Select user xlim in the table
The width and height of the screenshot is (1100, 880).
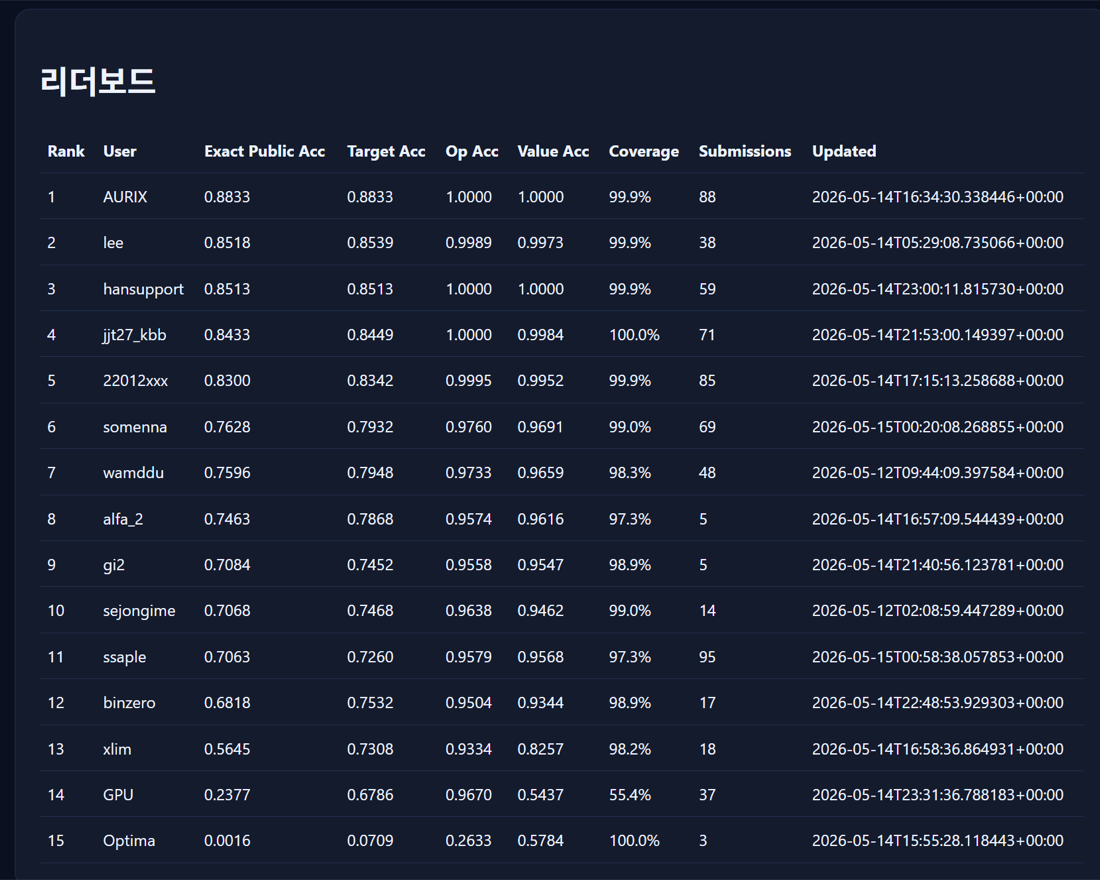click(x=117, y=749)
